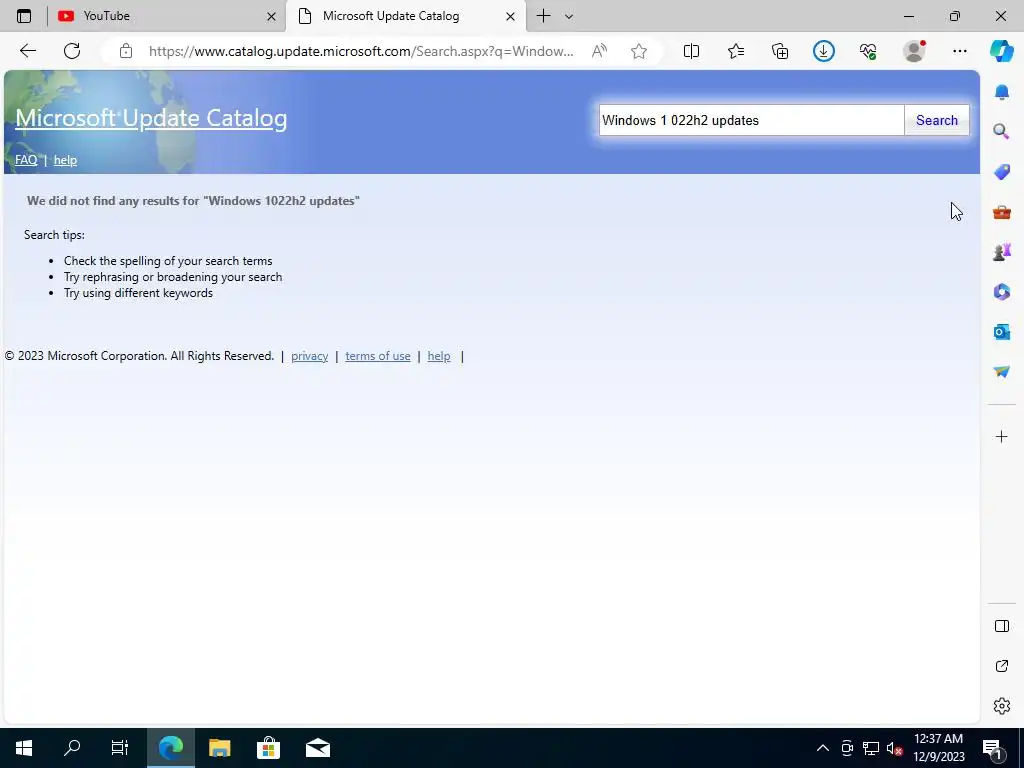
Task: Click the Search button
Action: point(936,120)
